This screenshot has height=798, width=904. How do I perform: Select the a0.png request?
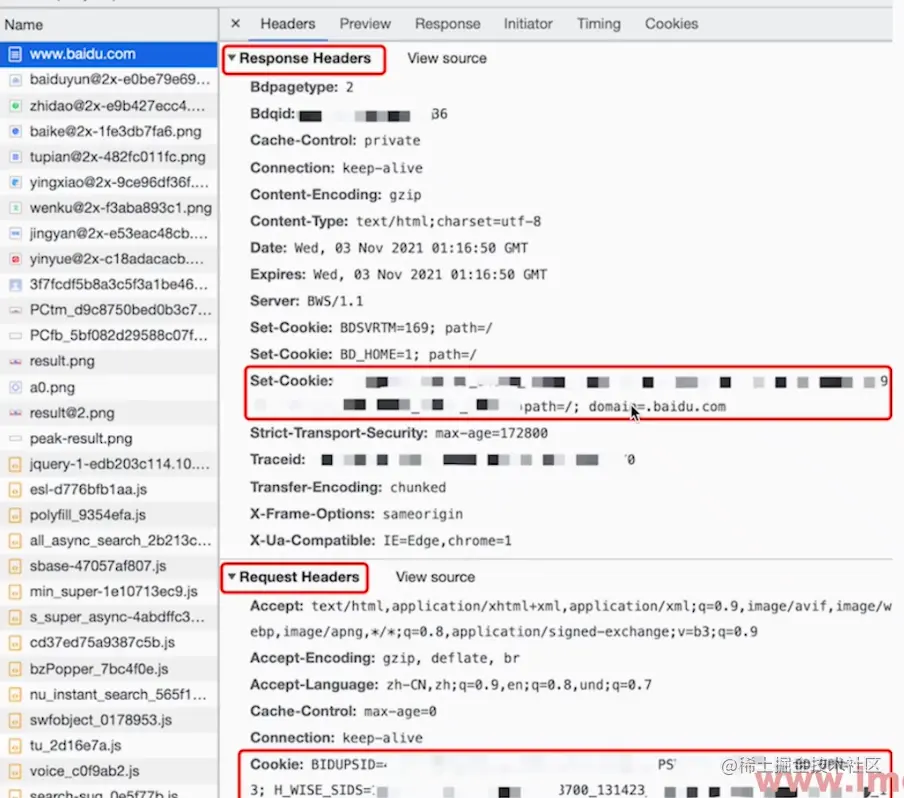(x=109, y=387)
